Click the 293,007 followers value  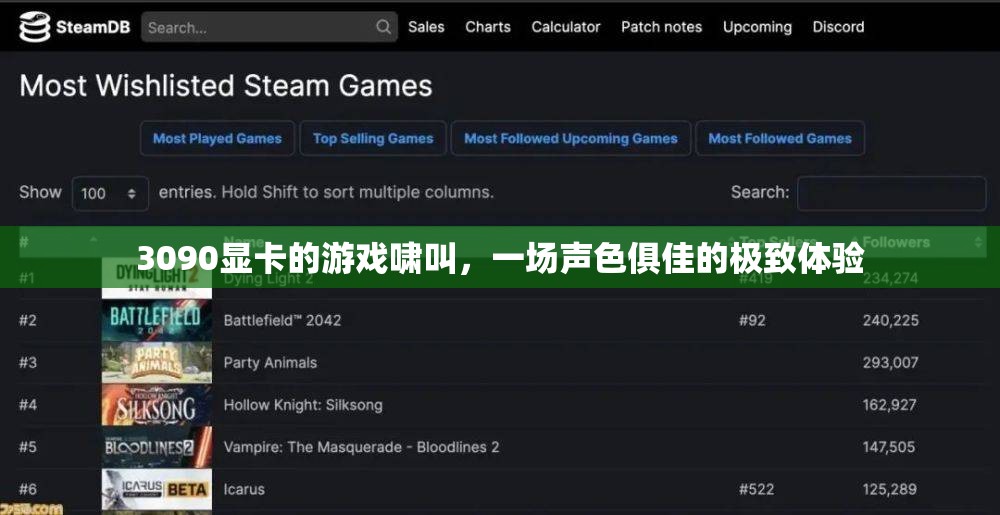click(x=890, y=363)
